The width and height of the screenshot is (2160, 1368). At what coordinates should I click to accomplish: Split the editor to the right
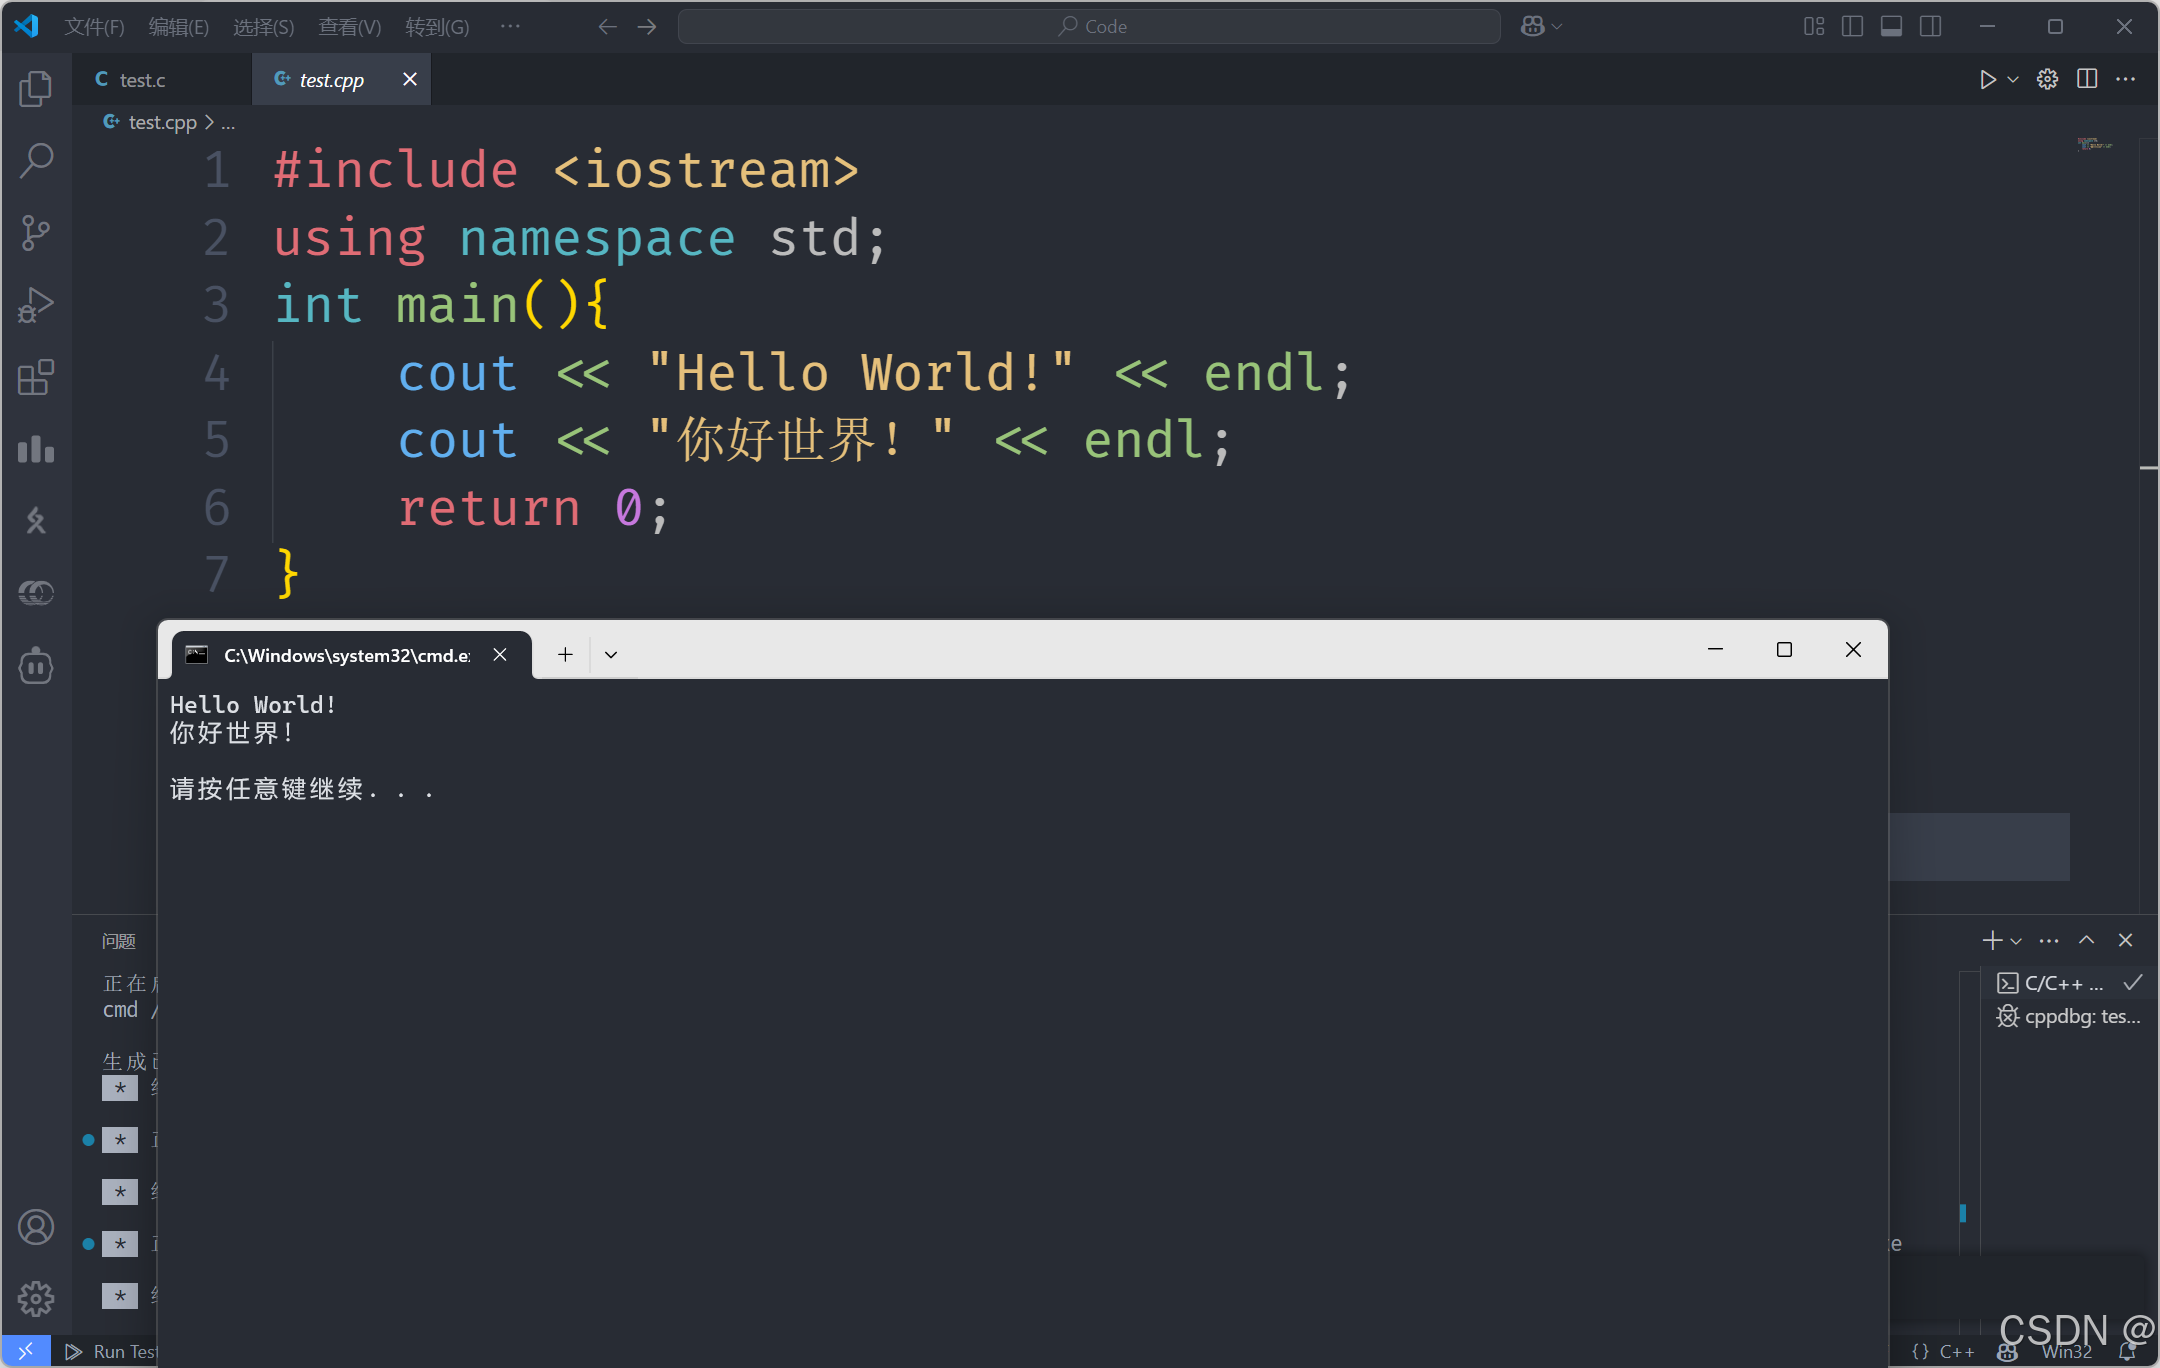click(x=2087, y=80)
